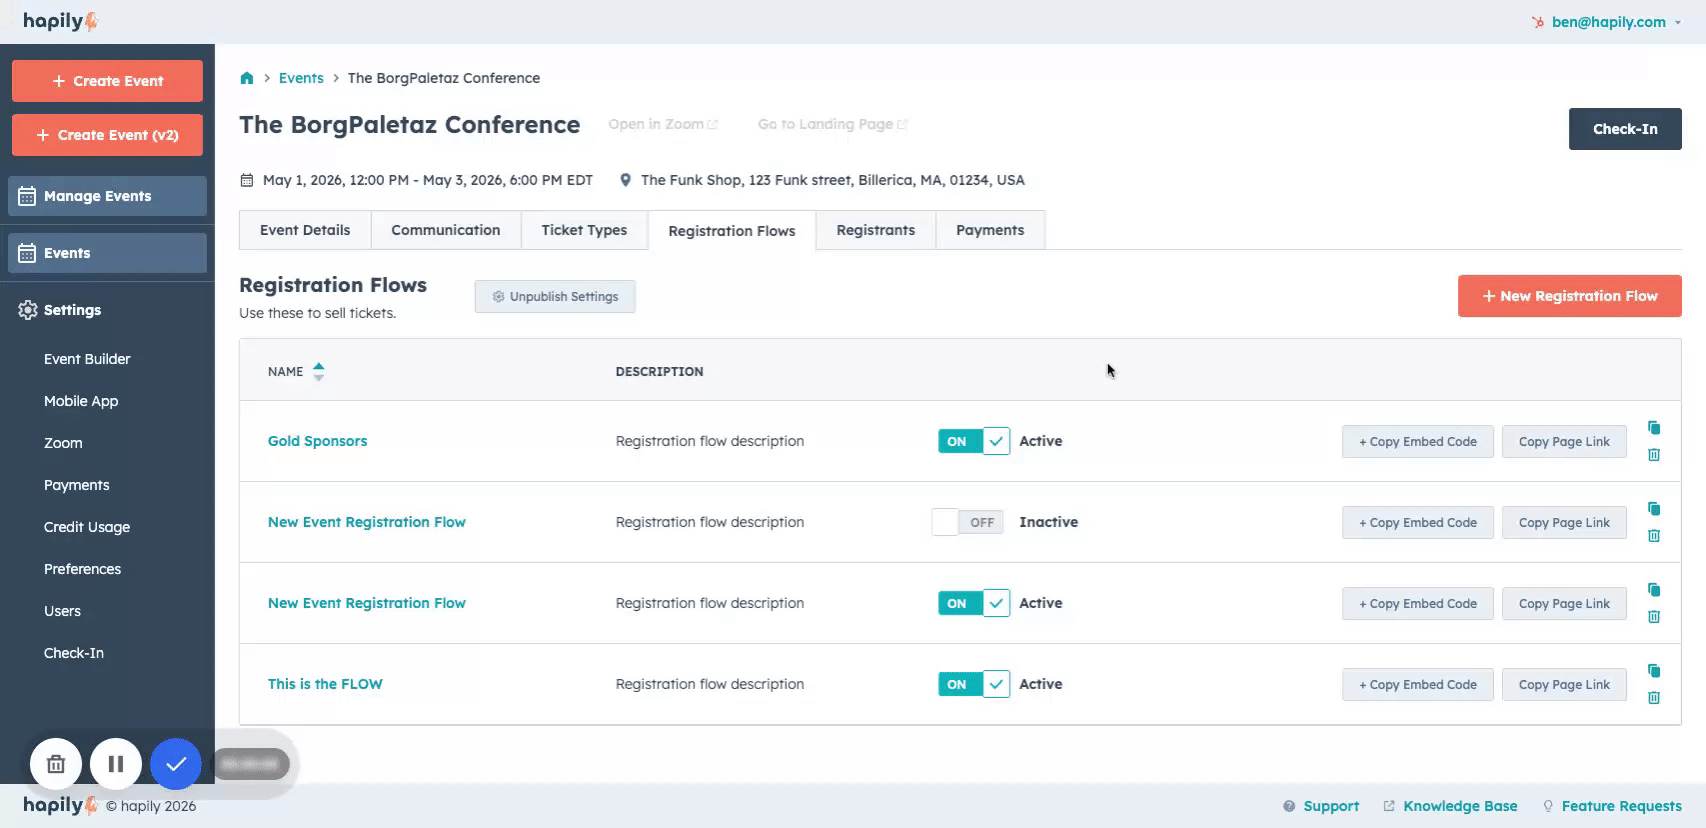Image resolution: width=1706 pixels, height=828 pixels.
Task: Click Open in Zoom link
Action: (x=663, y=124)
